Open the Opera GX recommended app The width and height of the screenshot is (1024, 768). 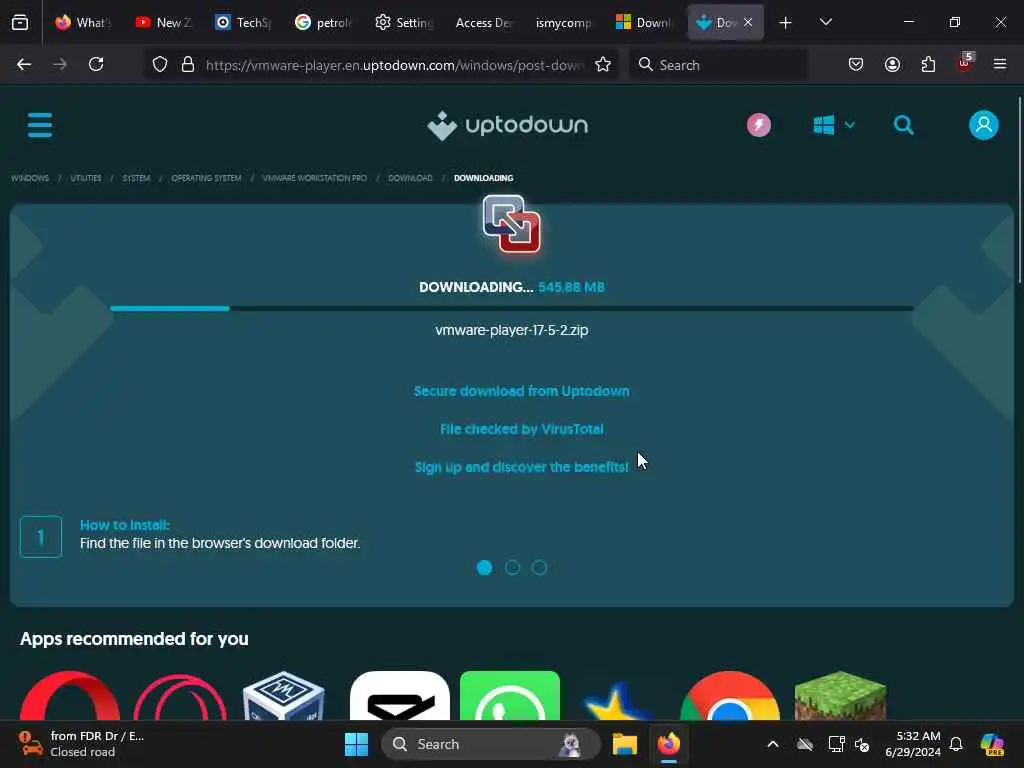click(x=180, y=695)
